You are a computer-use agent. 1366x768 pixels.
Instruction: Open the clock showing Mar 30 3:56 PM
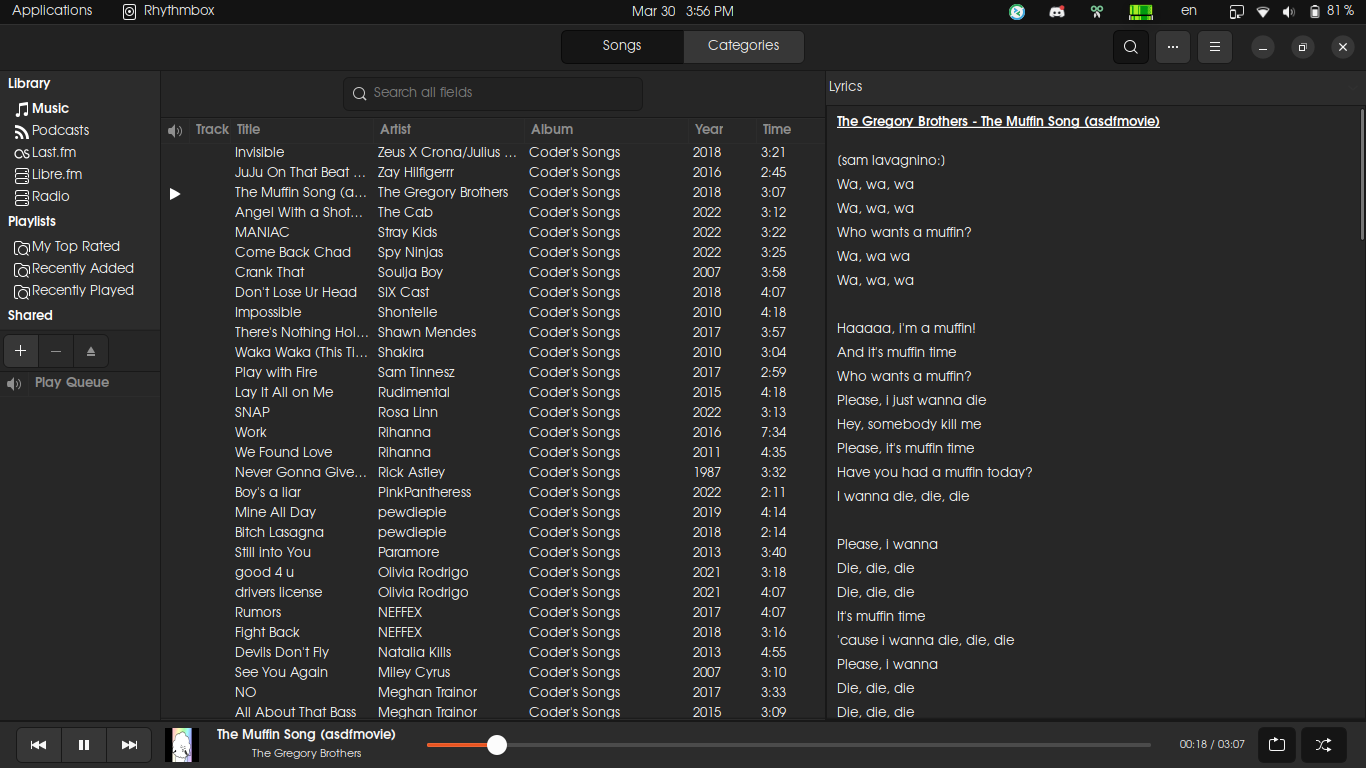pos(683,11)
